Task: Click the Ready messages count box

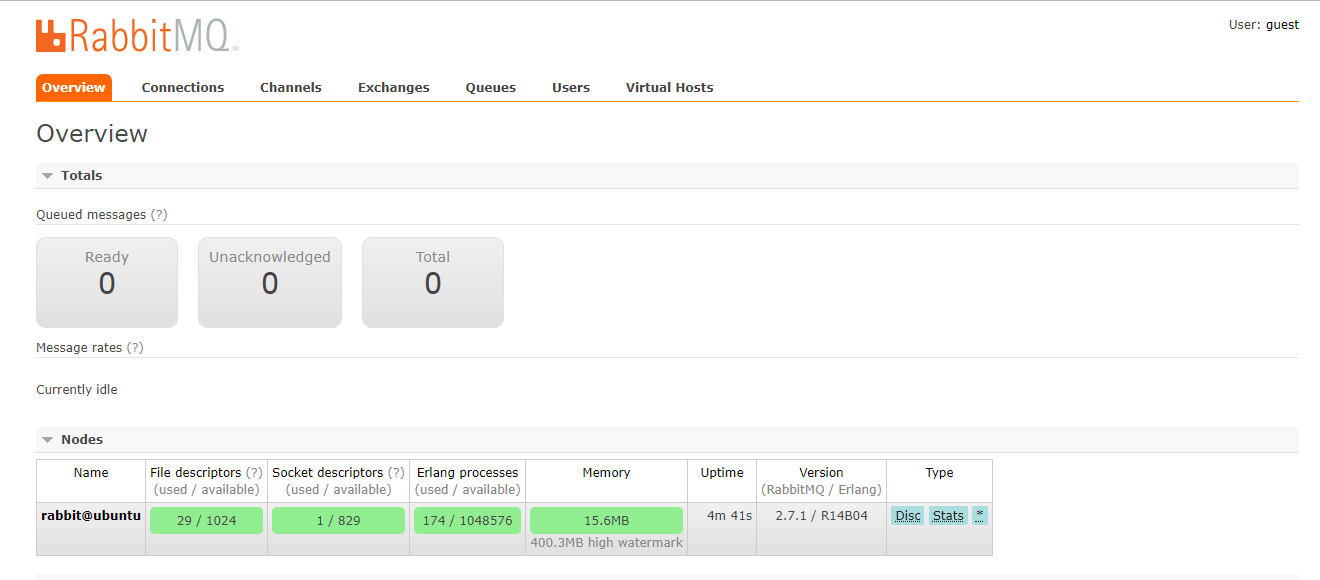Action: 107,282
